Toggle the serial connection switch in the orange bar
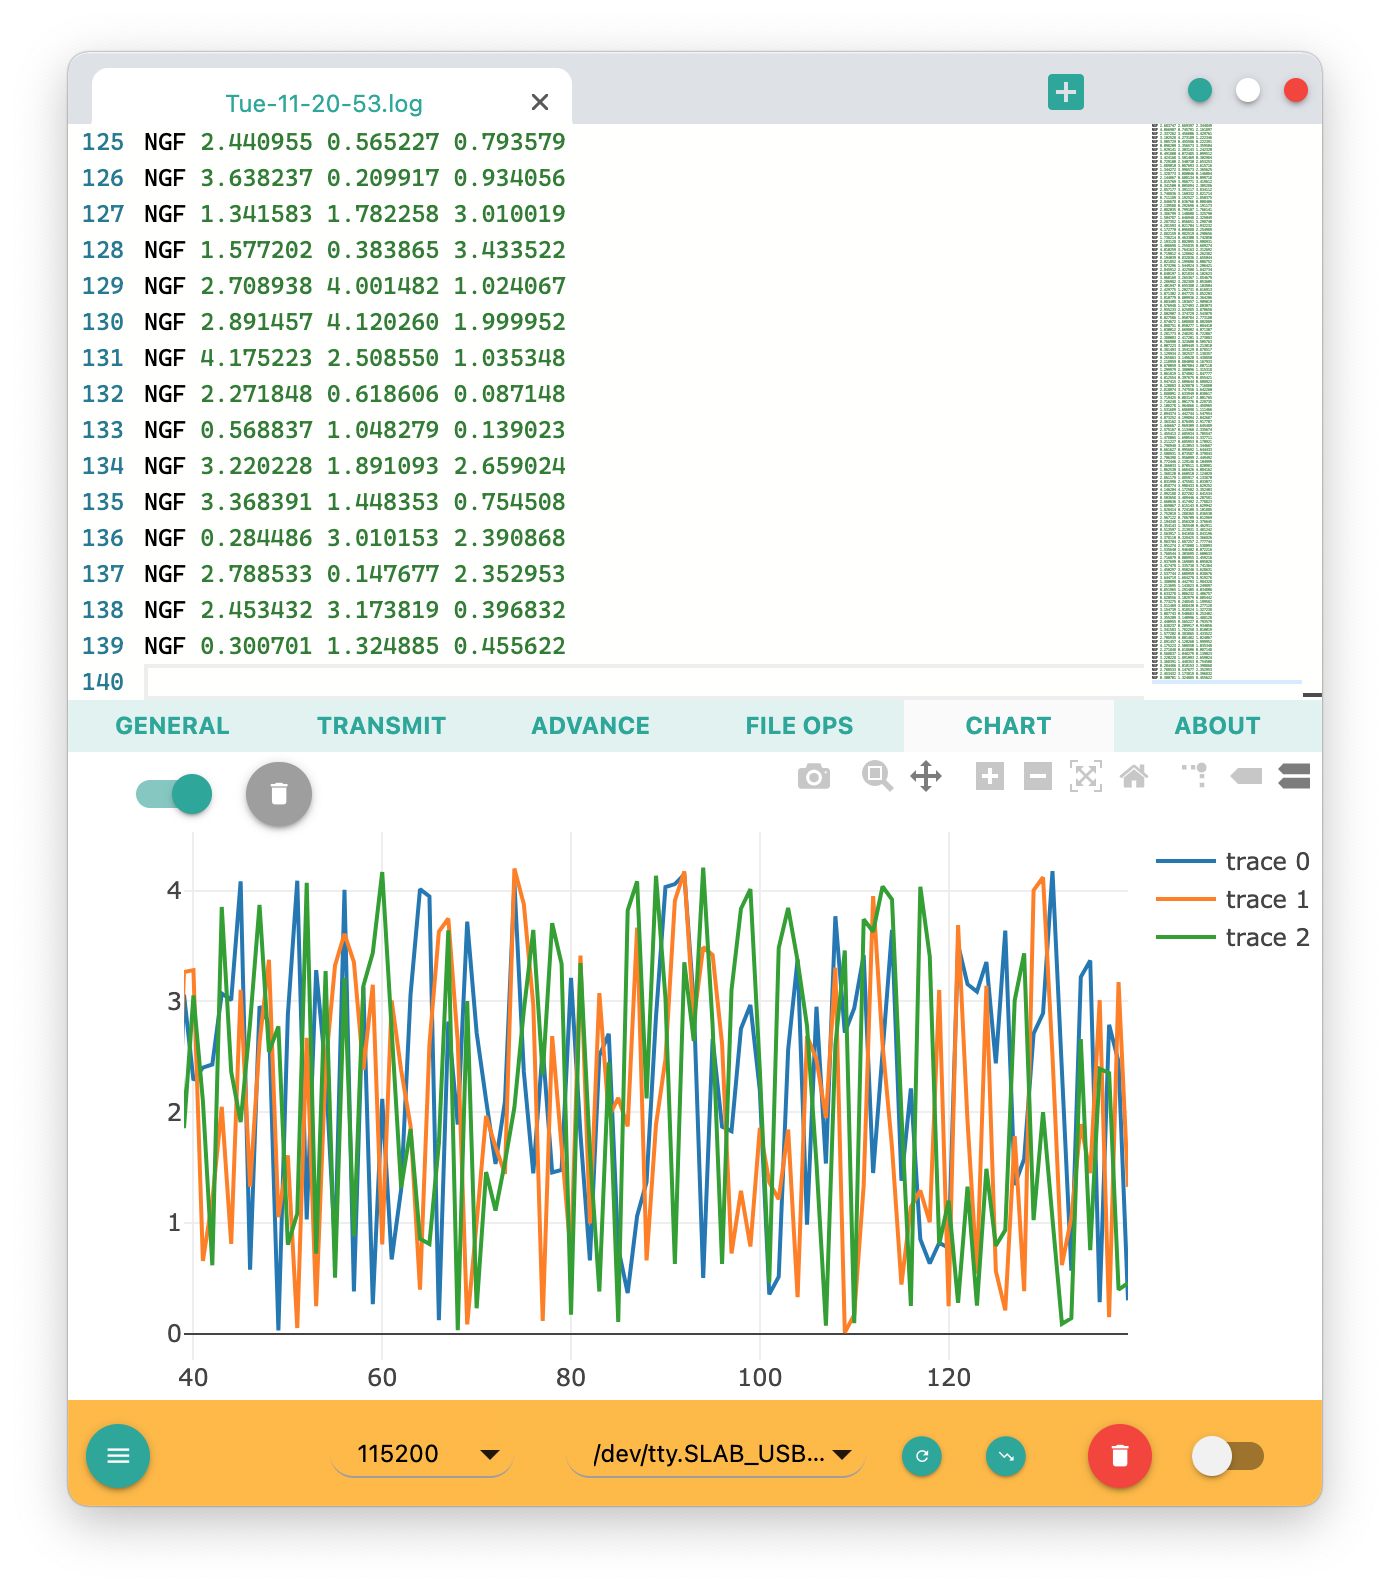Viewport: 1390px width, 1590px height. (x=1227, y=1456)
